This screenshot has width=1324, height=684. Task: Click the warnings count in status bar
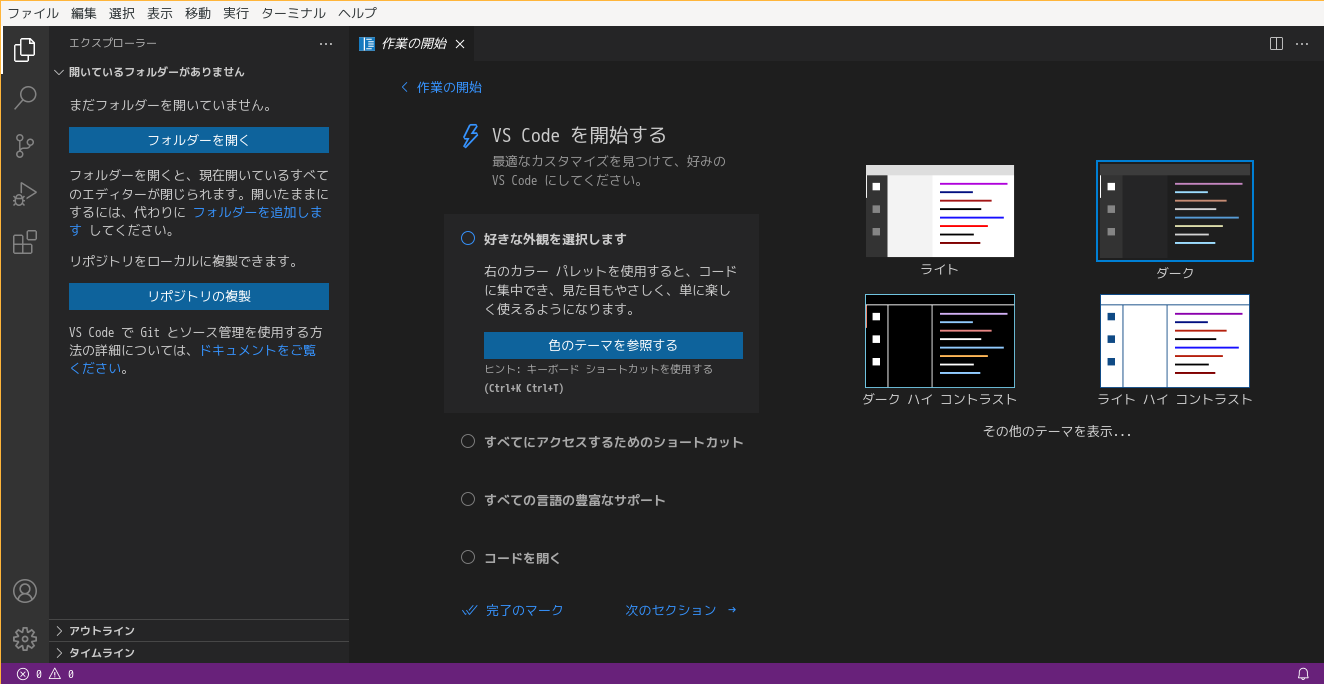(62, 674)
